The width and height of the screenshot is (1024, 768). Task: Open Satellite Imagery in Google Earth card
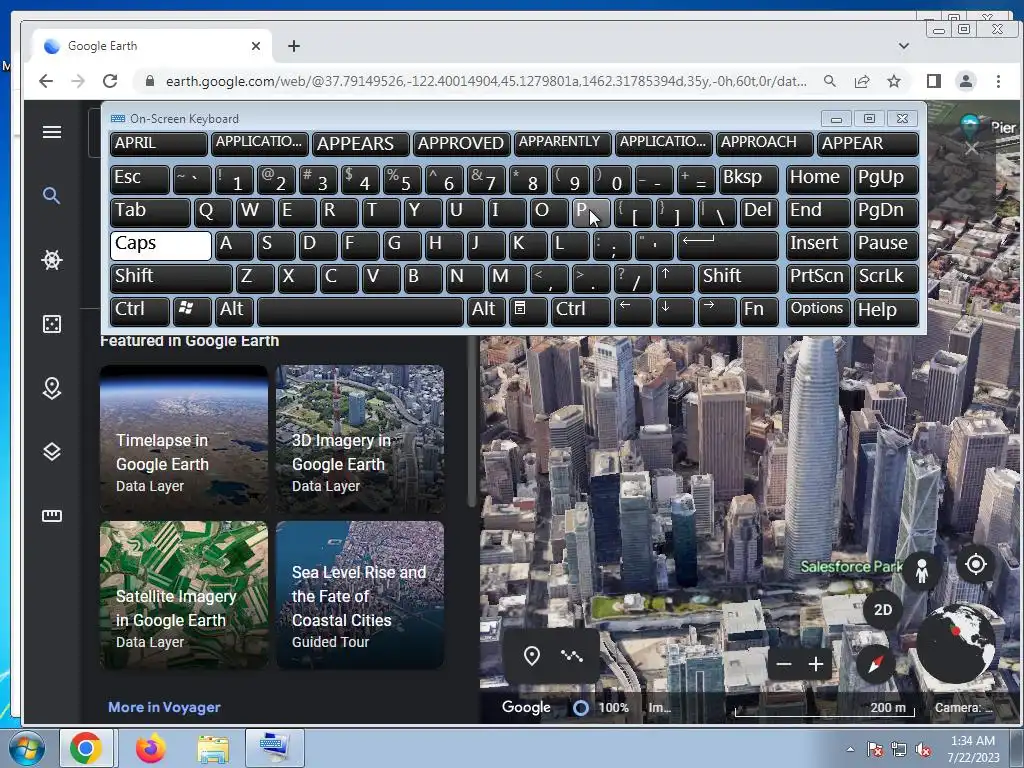[x=184, y=595]
